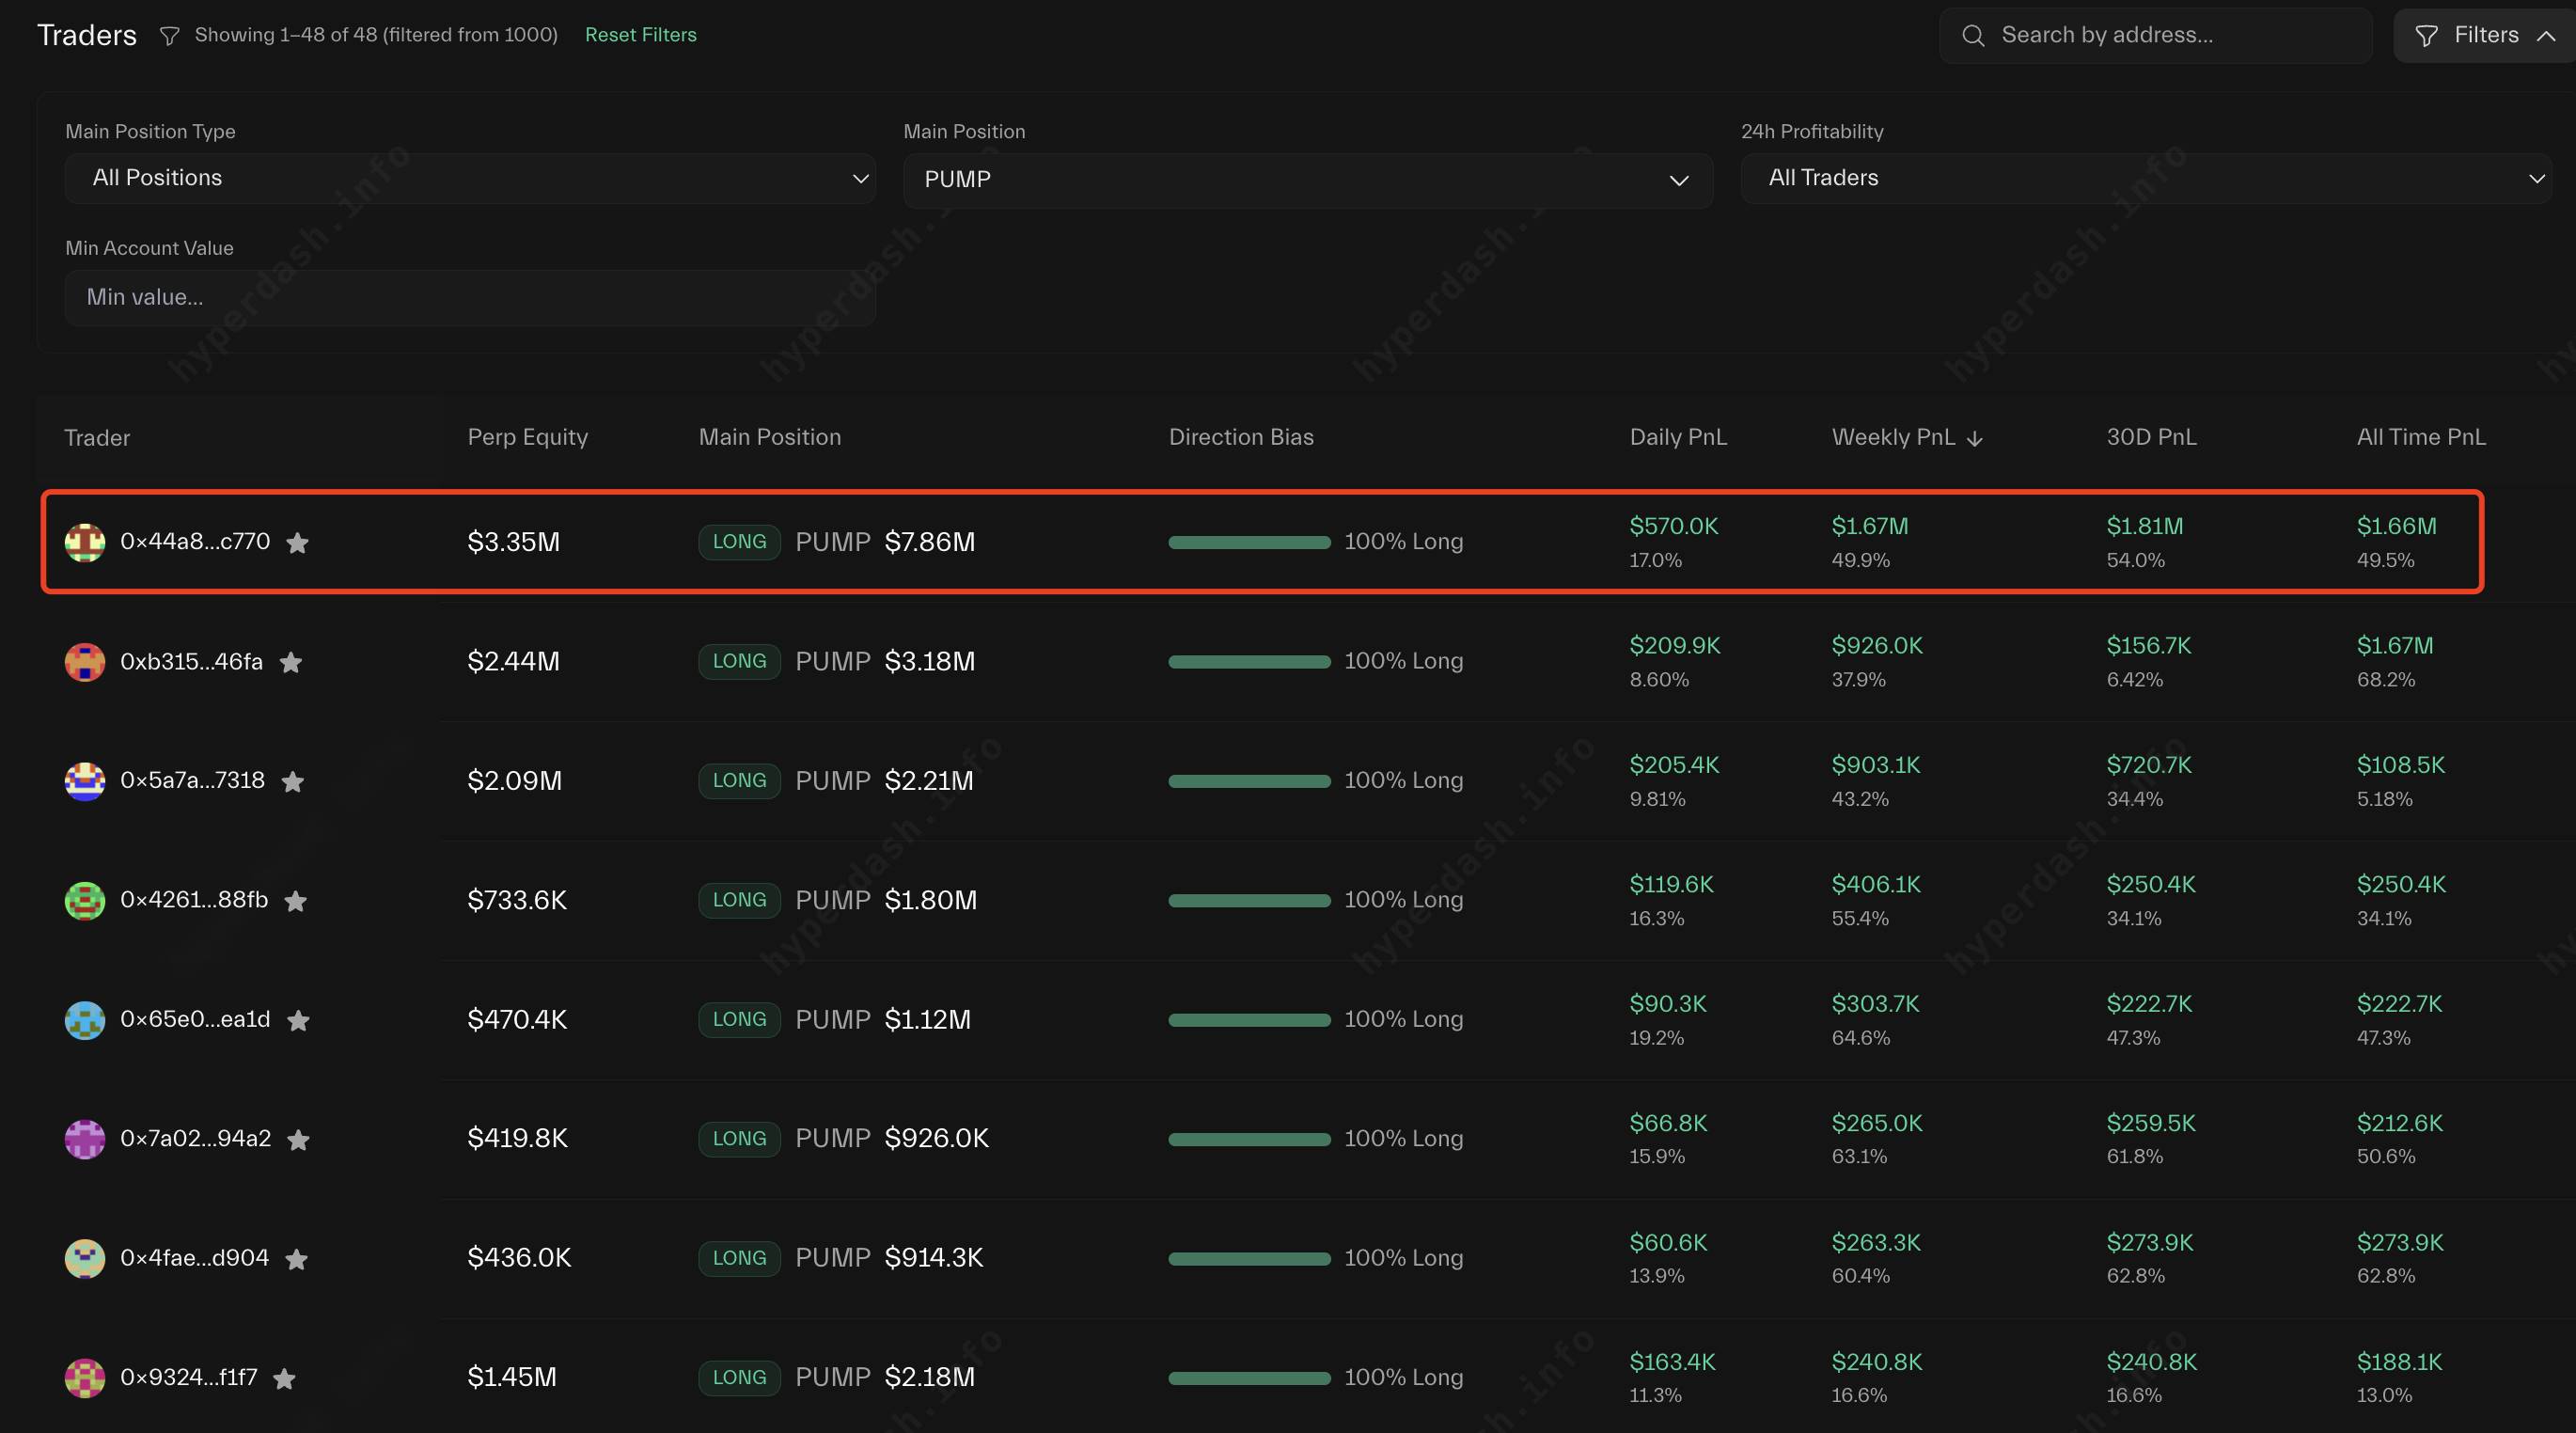Click perp equity value $419.8K
This screenshot has height=1433, width=2576.
coord(517,1139)
